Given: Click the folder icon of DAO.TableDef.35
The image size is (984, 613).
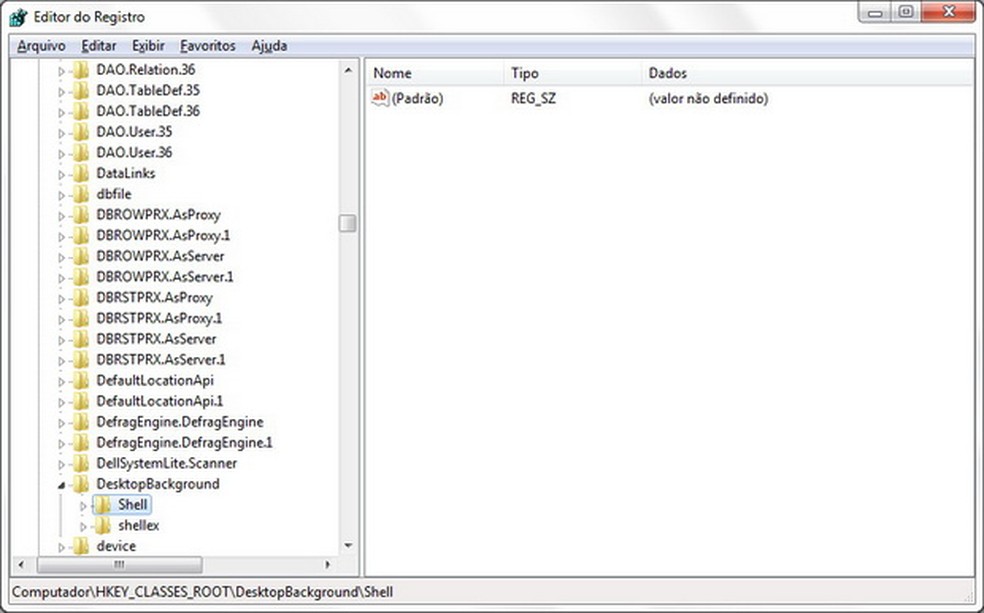Looking at the screenshot, I should 81,90.
